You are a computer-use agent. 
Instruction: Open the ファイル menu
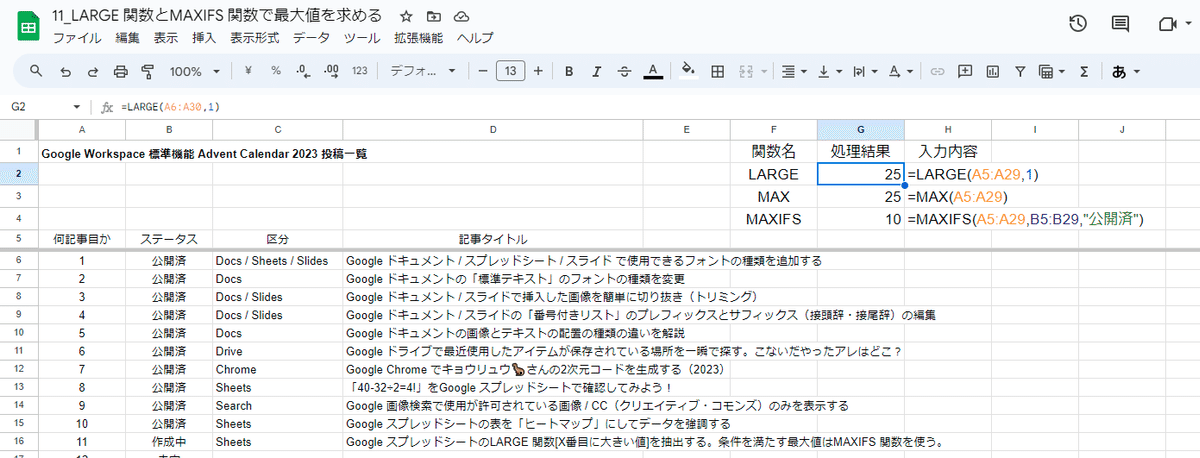click(x=76, y=38)
